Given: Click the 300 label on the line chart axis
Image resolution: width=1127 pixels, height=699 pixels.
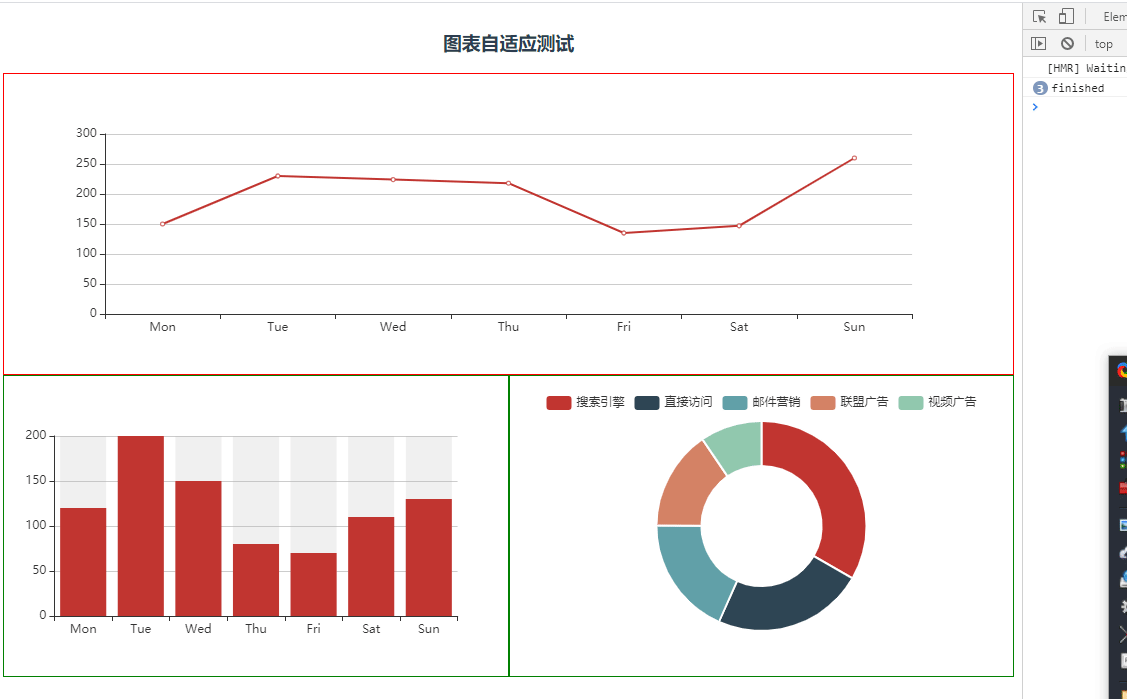Looking at the screenshot, I should (86, 133).
